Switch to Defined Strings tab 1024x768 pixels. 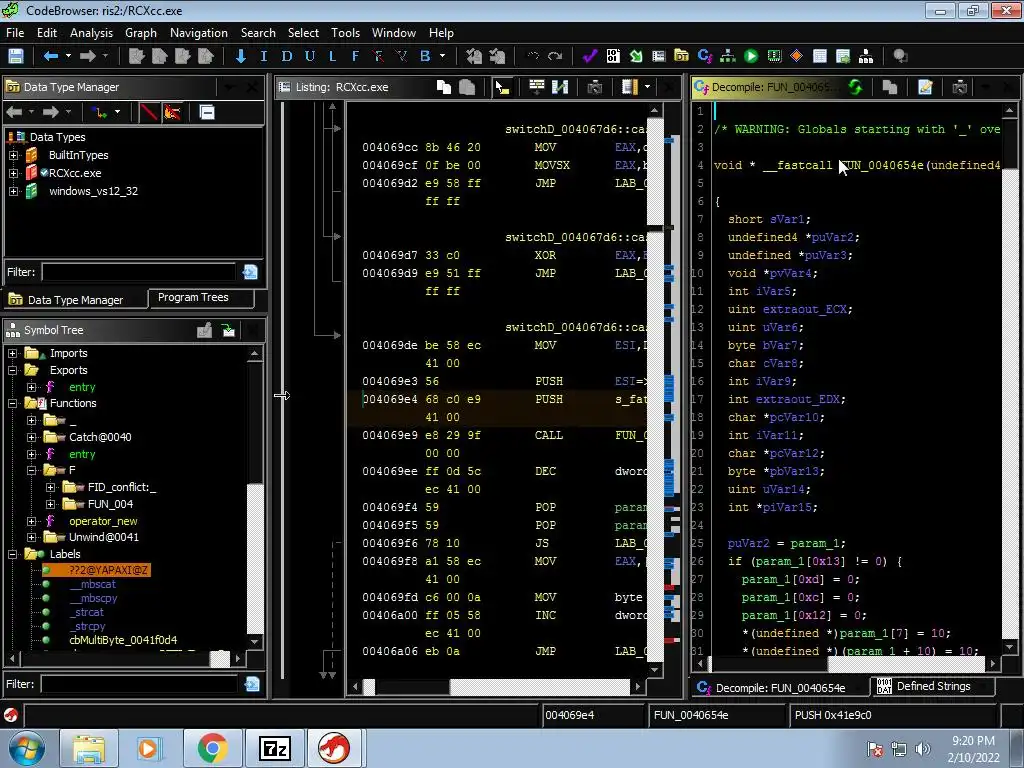(933, 686)
